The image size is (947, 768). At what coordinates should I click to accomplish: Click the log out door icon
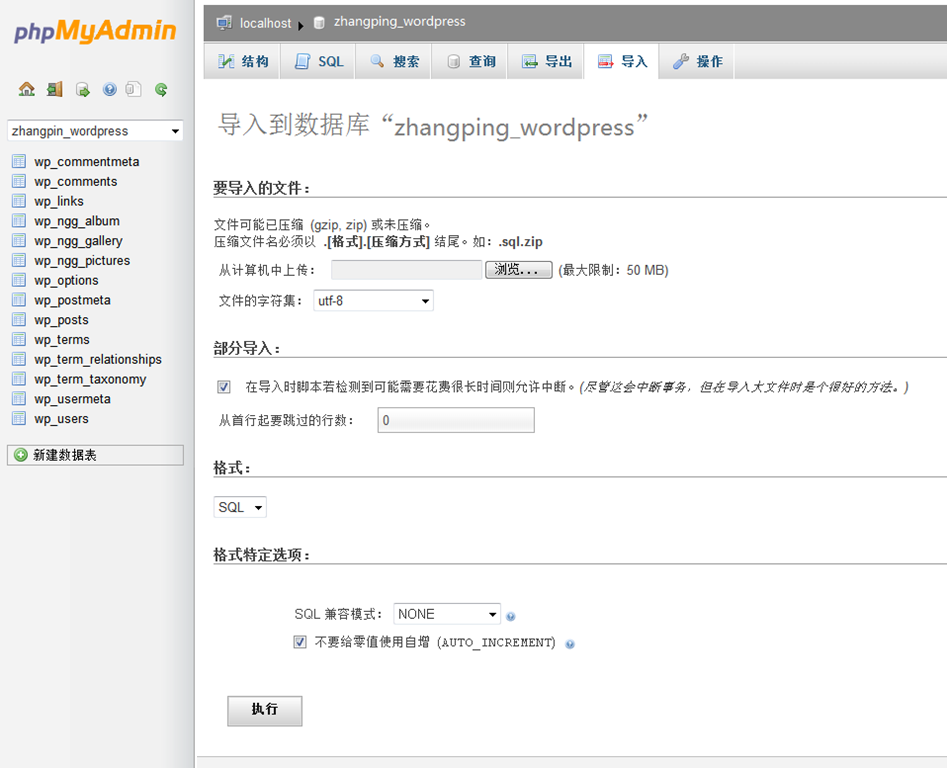click(55, 90)
